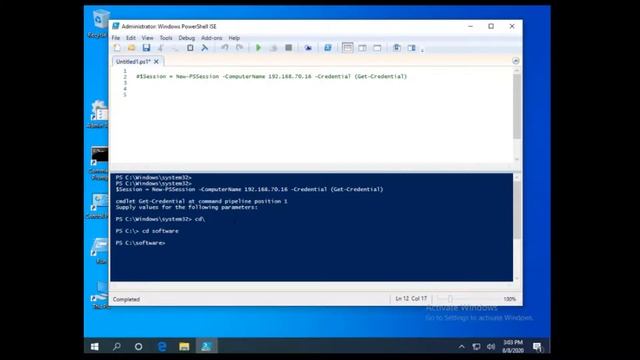Redo the edit with the Redo arrow
Viewport: 640px width, 360px height.
pyautogui.click(x=239, y=48)
